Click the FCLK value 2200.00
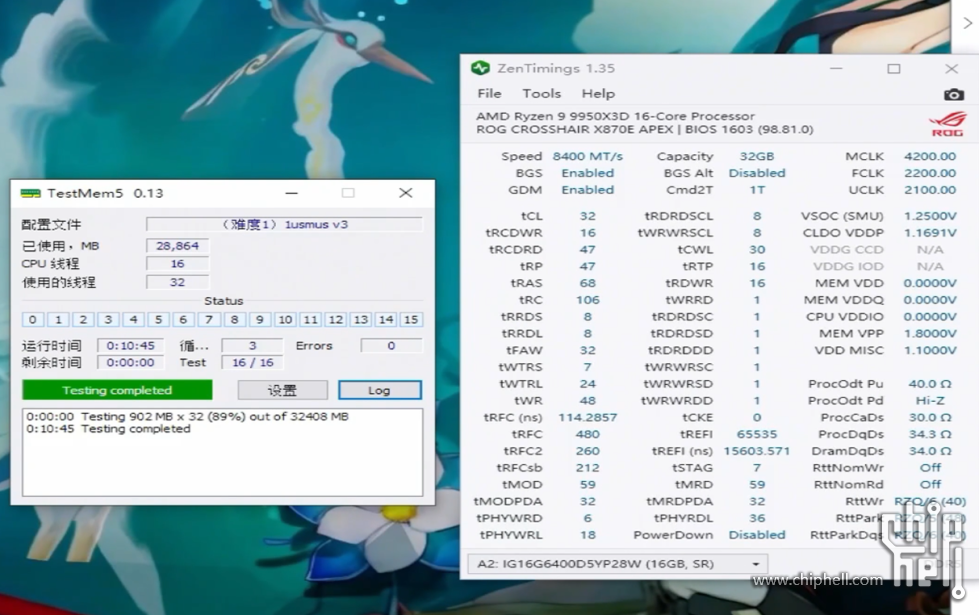Viewport: 979px width, 615px height. click(x=930, y=173)
